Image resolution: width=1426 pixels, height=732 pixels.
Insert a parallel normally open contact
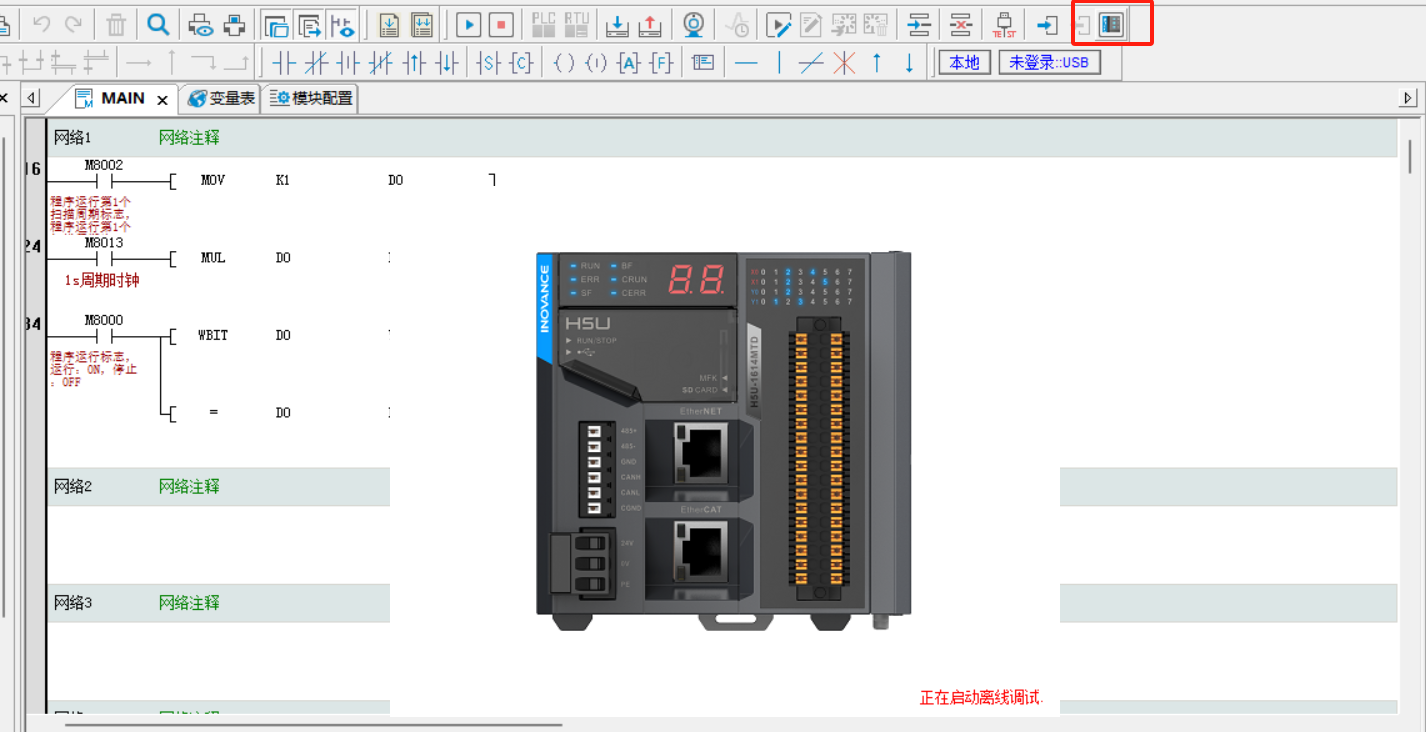tap(348, 63)
